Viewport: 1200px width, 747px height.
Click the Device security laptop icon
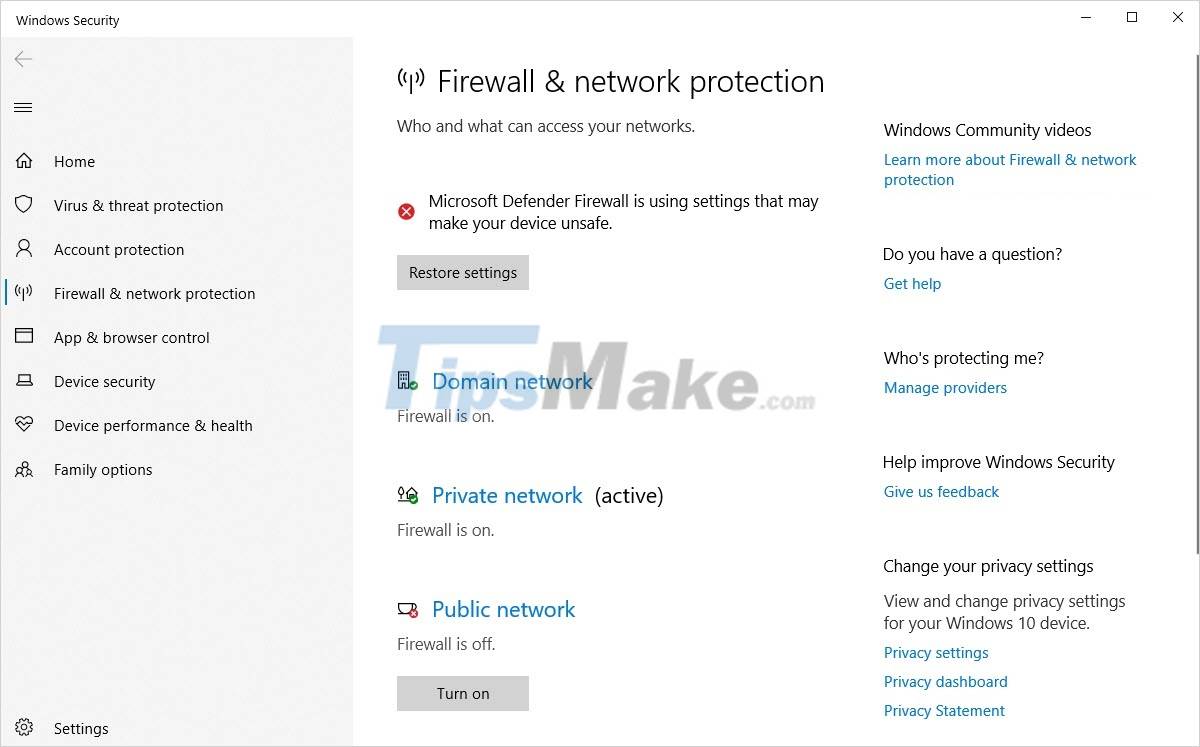(x=25, y=381)
